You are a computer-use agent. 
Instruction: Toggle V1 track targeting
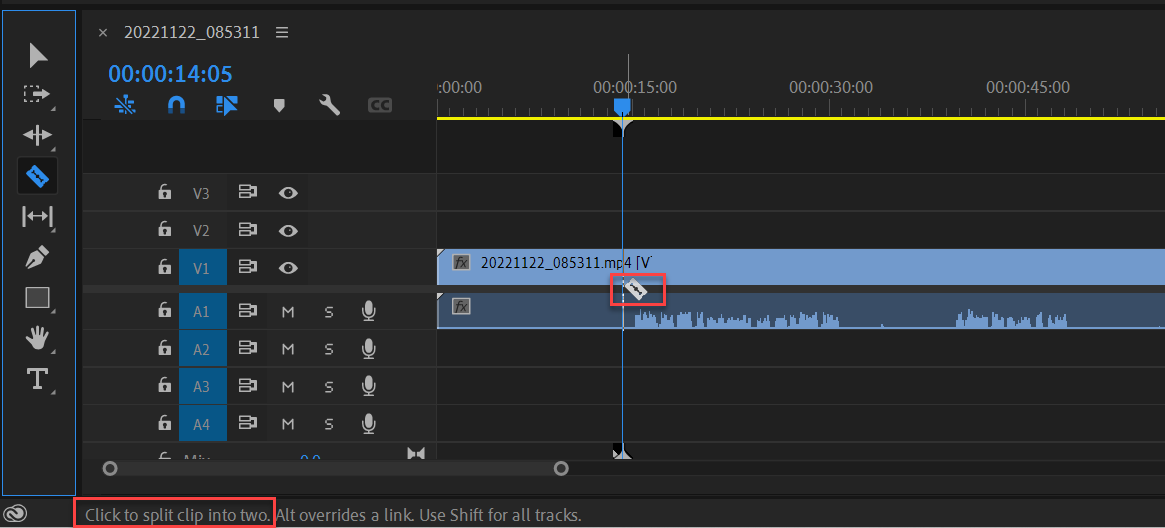click(x=202, y=268)
